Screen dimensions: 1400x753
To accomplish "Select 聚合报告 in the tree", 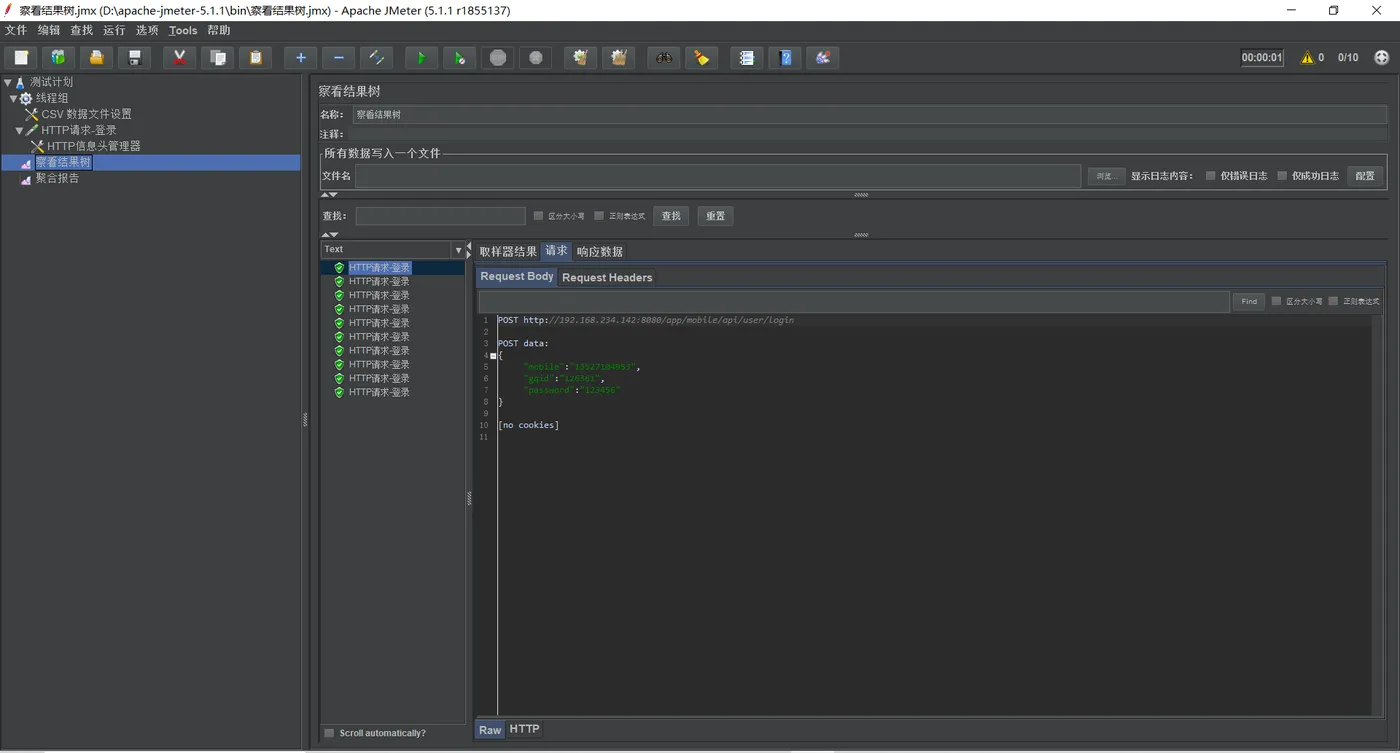I will point(57,179).
